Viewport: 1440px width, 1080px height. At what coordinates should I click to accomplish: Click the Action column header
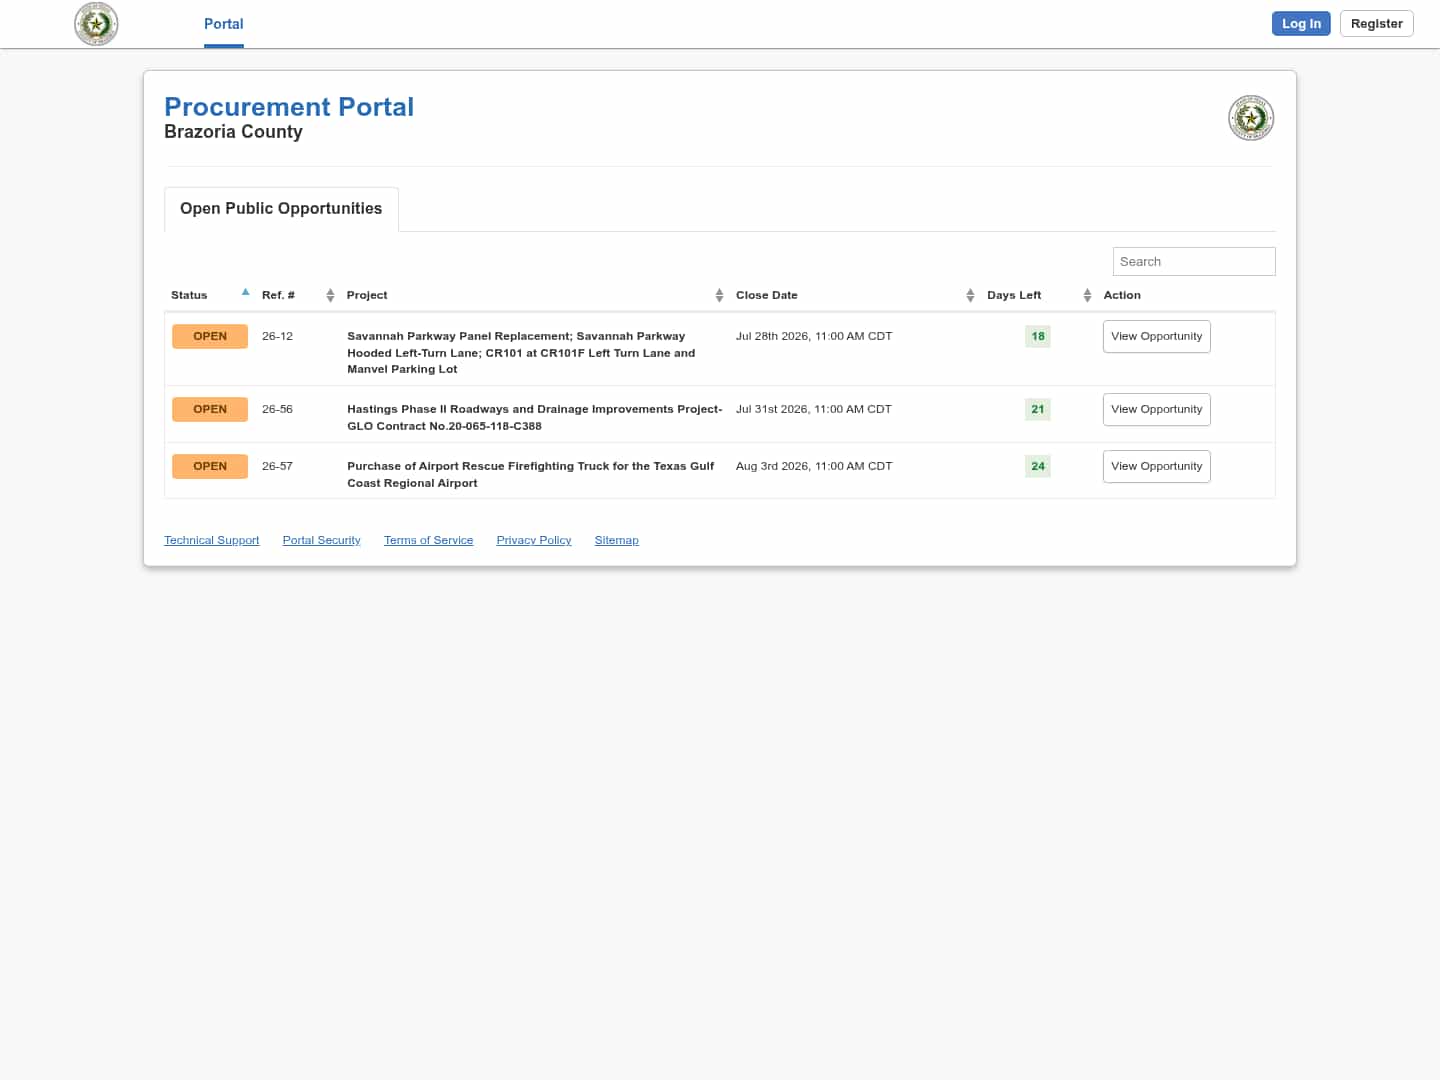point(1122,295)
